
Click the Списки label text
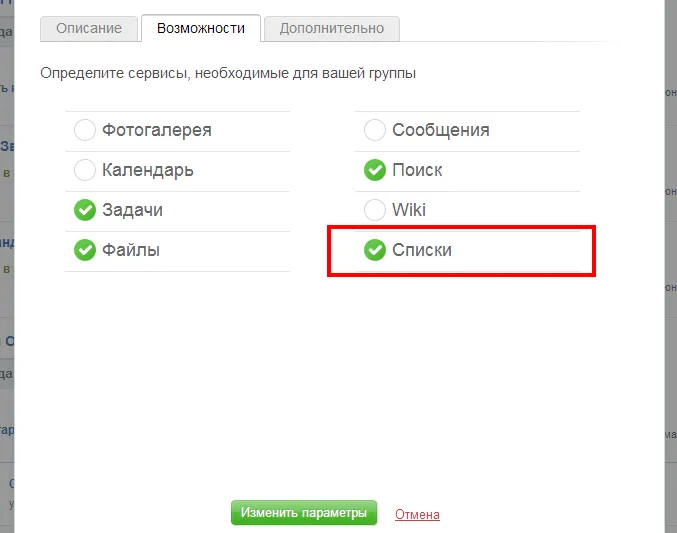(422, 250)
